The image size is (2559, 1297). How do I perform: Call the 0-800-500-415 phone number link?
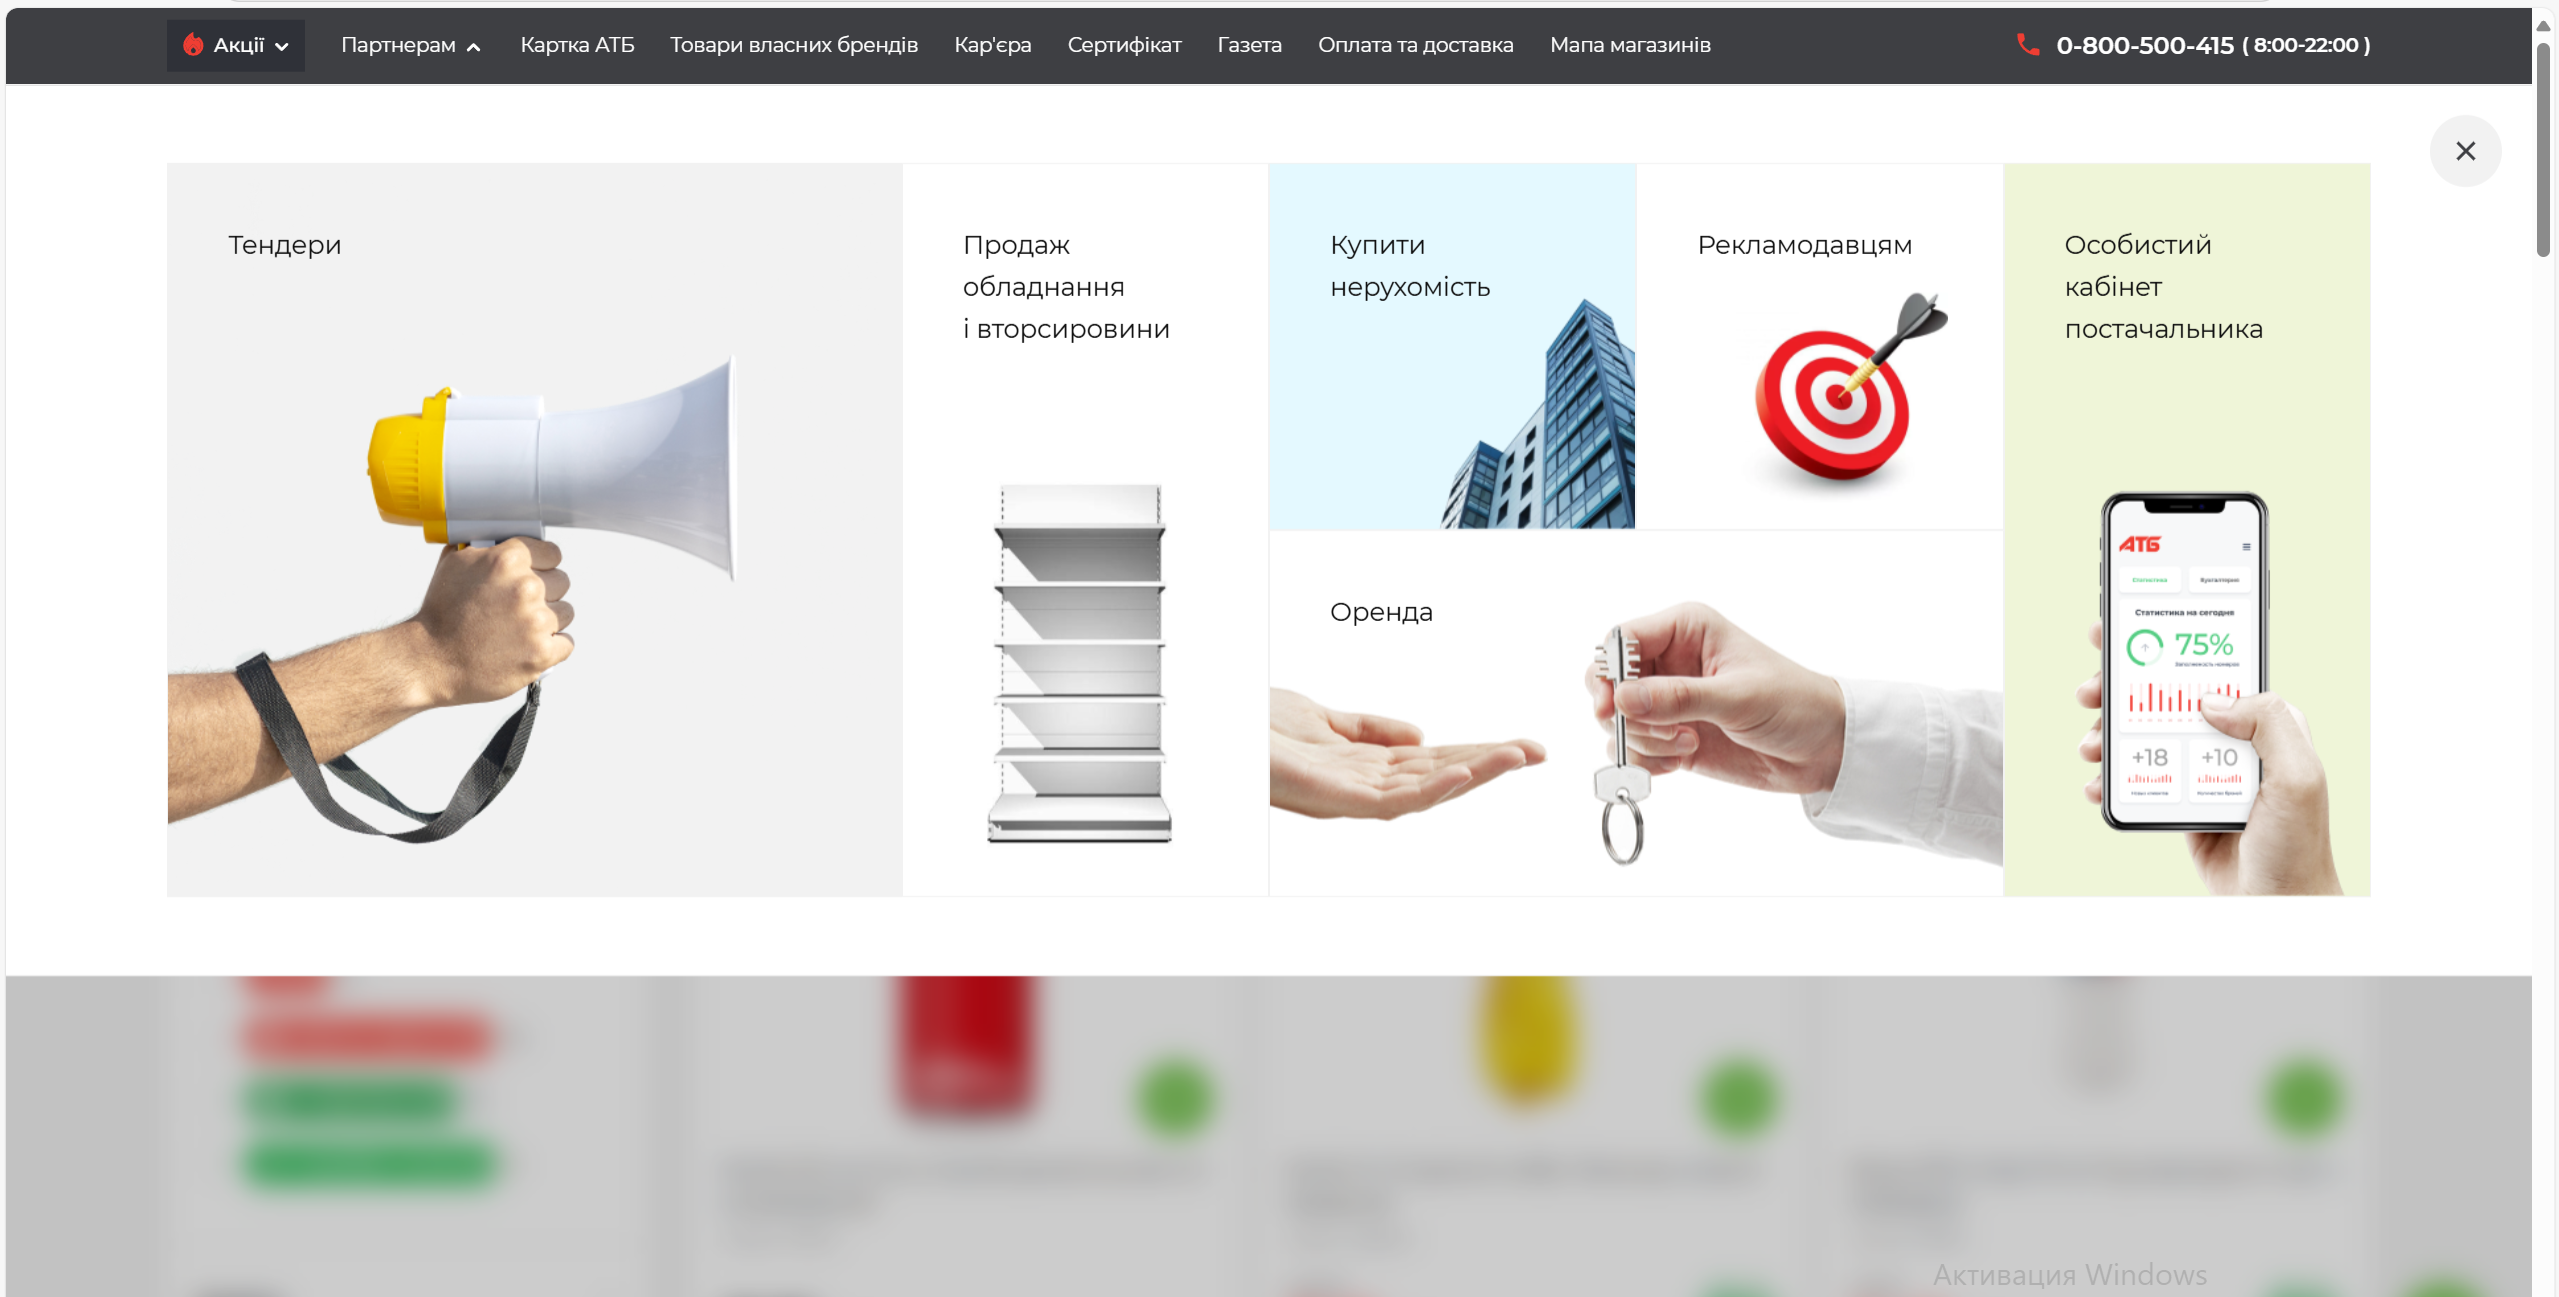pyautogui.click(x=2144, y=45)
